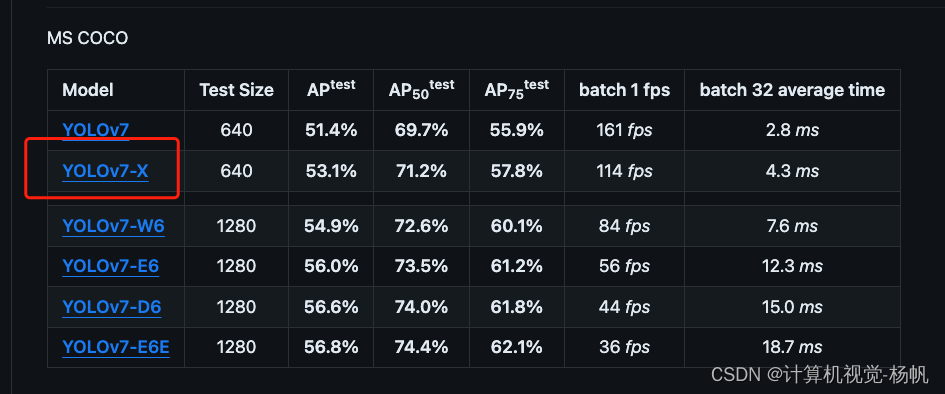Click the batch 1 fps column header
The height and width of the screenshot is (394, 945).
(x=624, y=90)
